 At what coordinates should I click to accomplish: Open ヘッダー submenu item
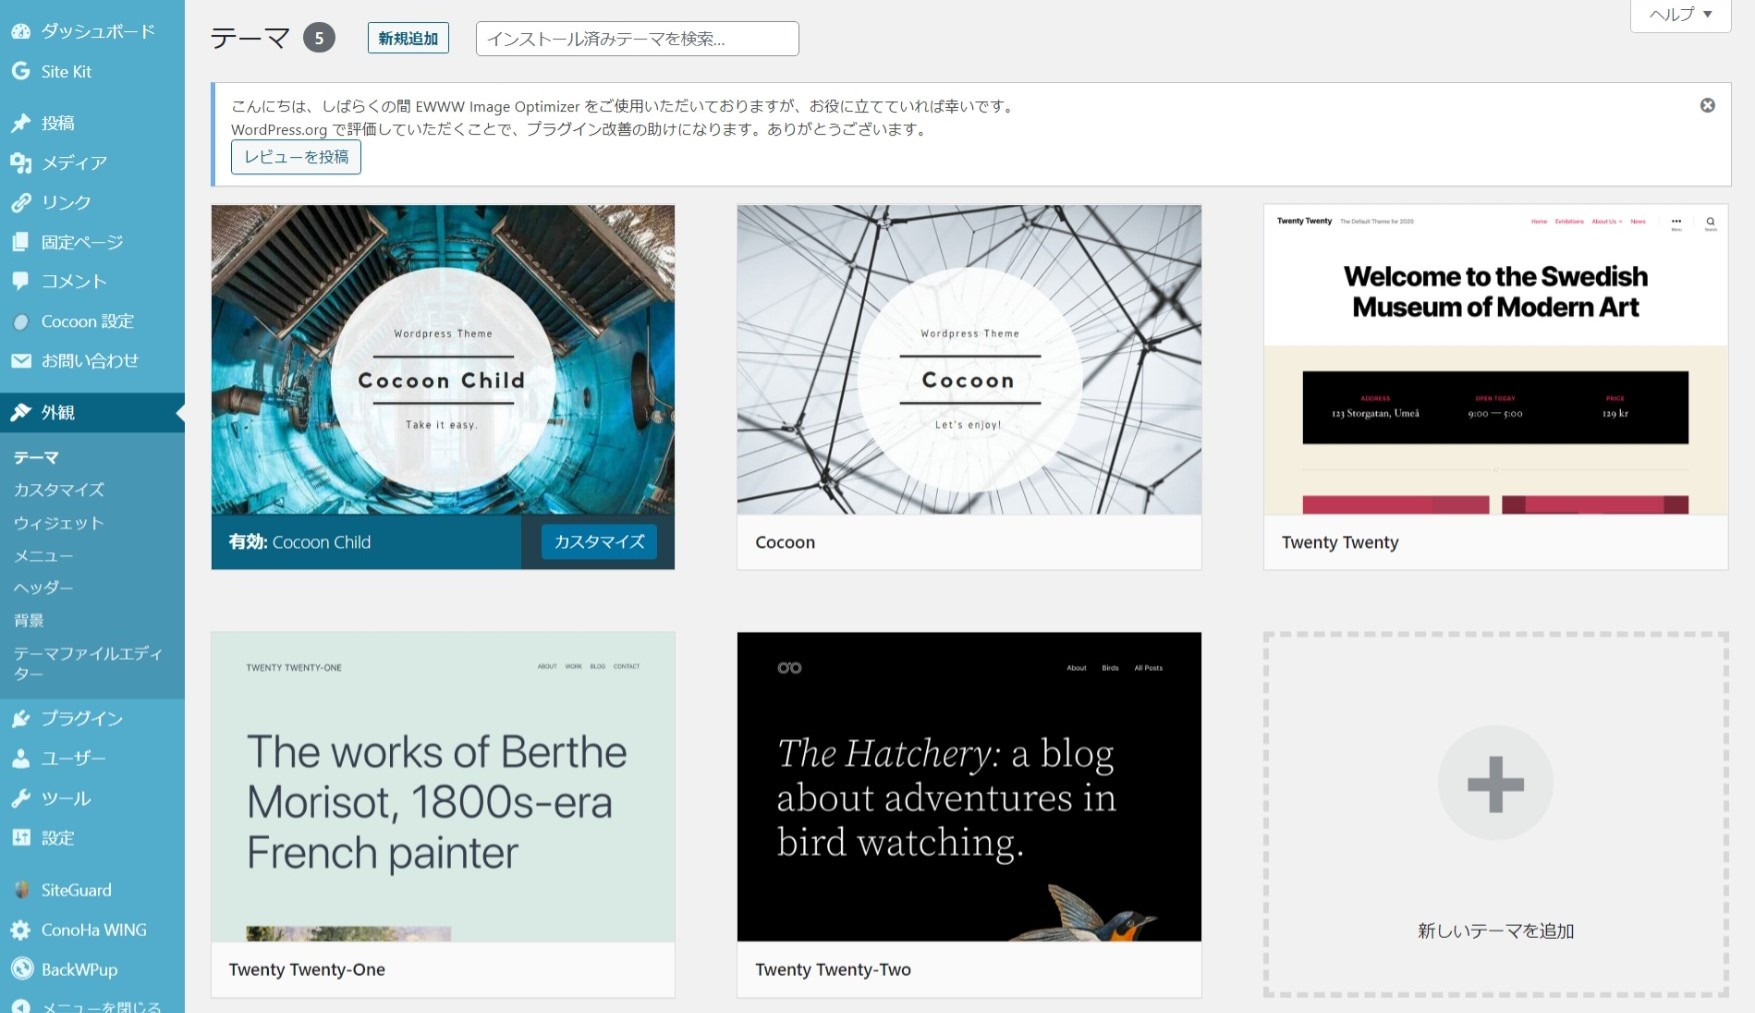pyautogui.click(x=44, y=587)
